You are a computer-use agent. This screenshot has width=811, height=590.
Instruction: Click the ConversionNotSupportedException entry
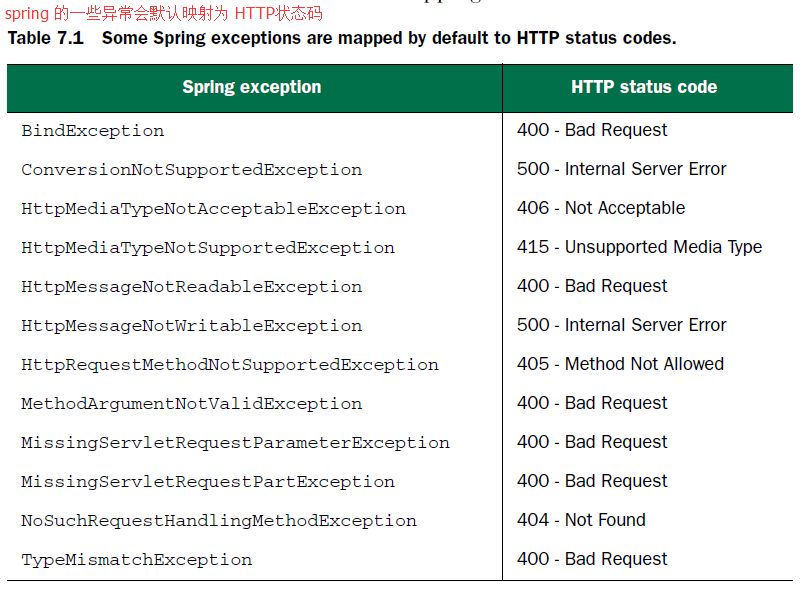[191, 170]
